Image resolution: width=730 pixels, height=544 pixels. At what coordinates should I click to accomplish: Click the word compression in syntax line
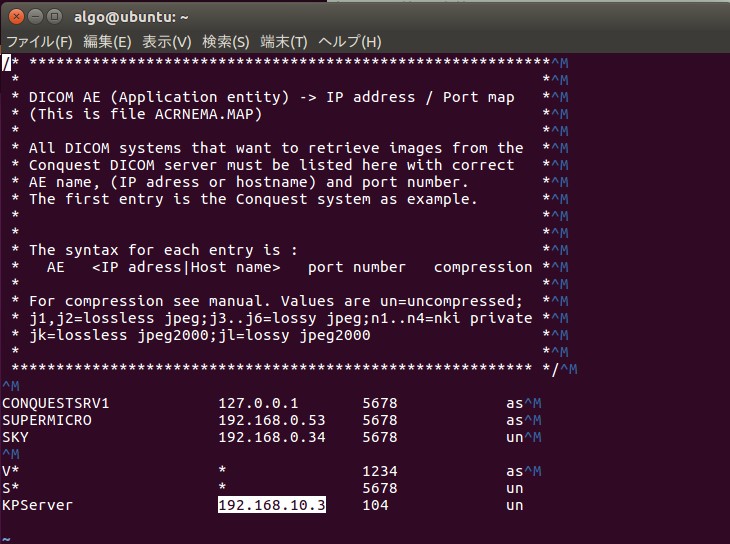point(483,267)
